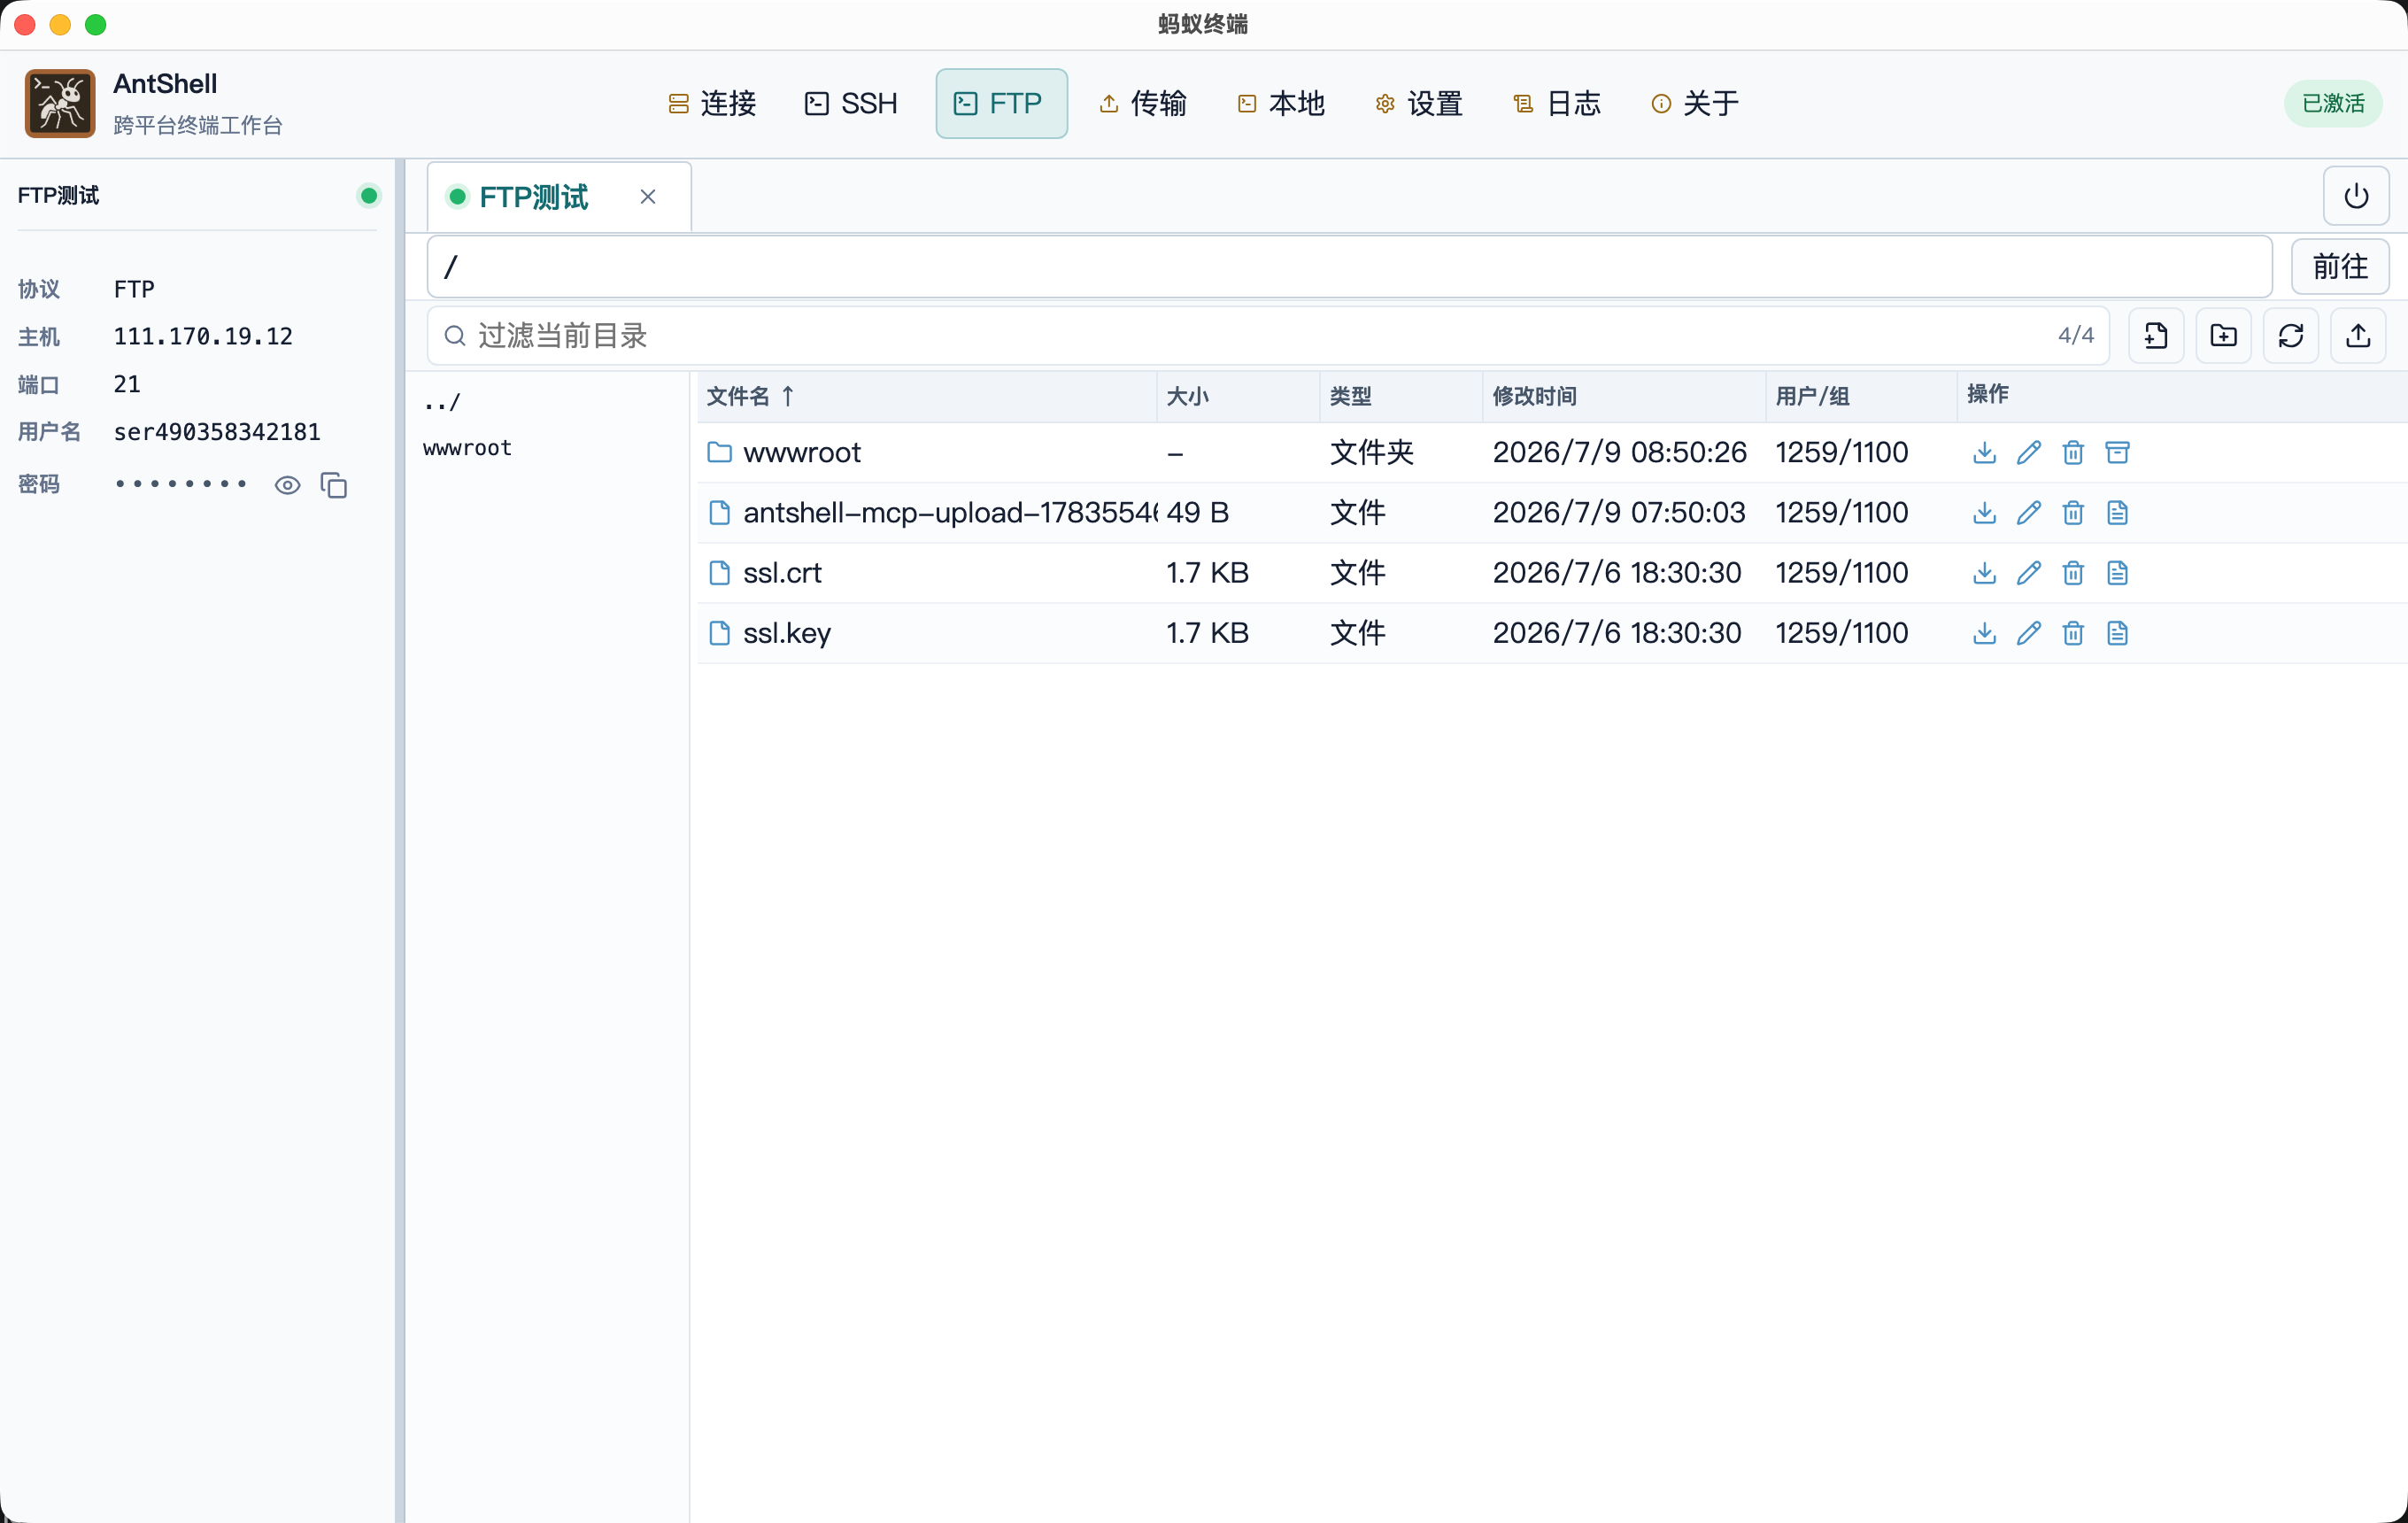Refresh the remote directory listing
Image resolution: width=2408 pixels, height=1523 pixels.
[2291, 336]
